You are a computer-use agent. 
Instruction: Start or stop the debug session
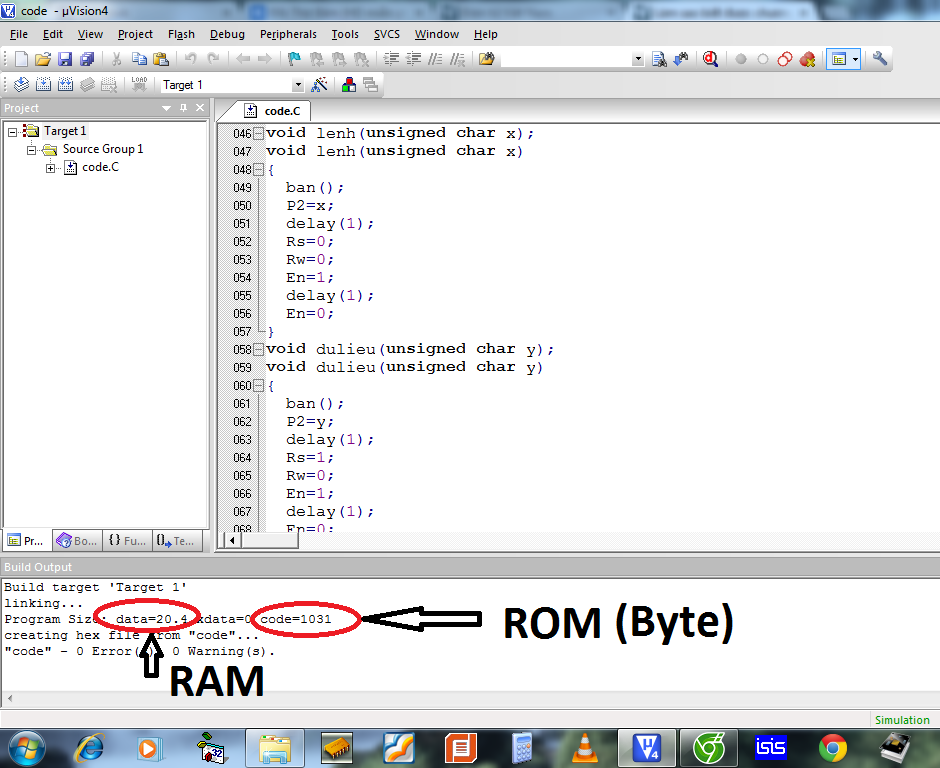tap(710, 59)
